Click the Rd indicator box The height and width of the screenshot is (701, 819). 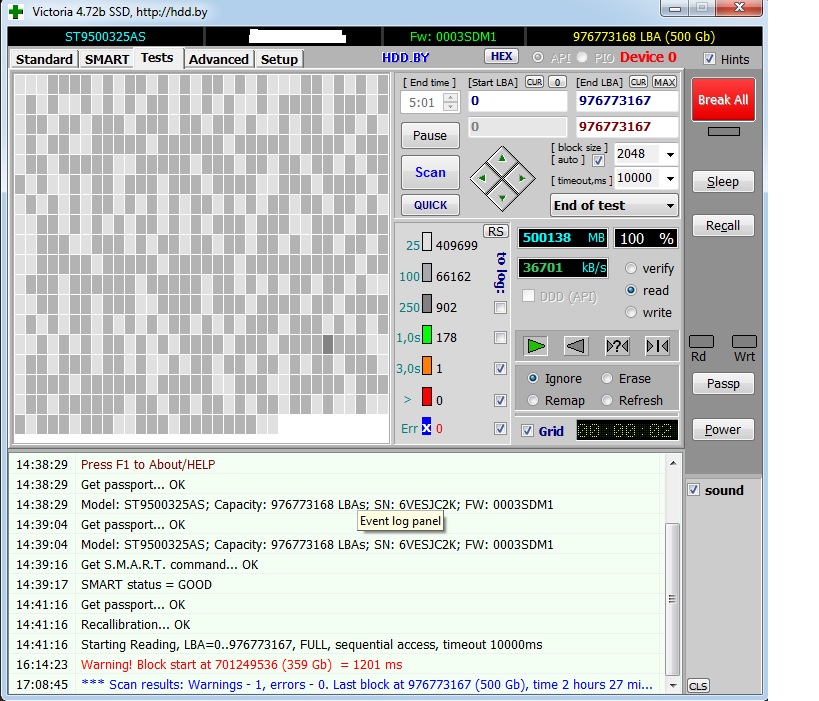pyautogui.click(x=701, y=342)
